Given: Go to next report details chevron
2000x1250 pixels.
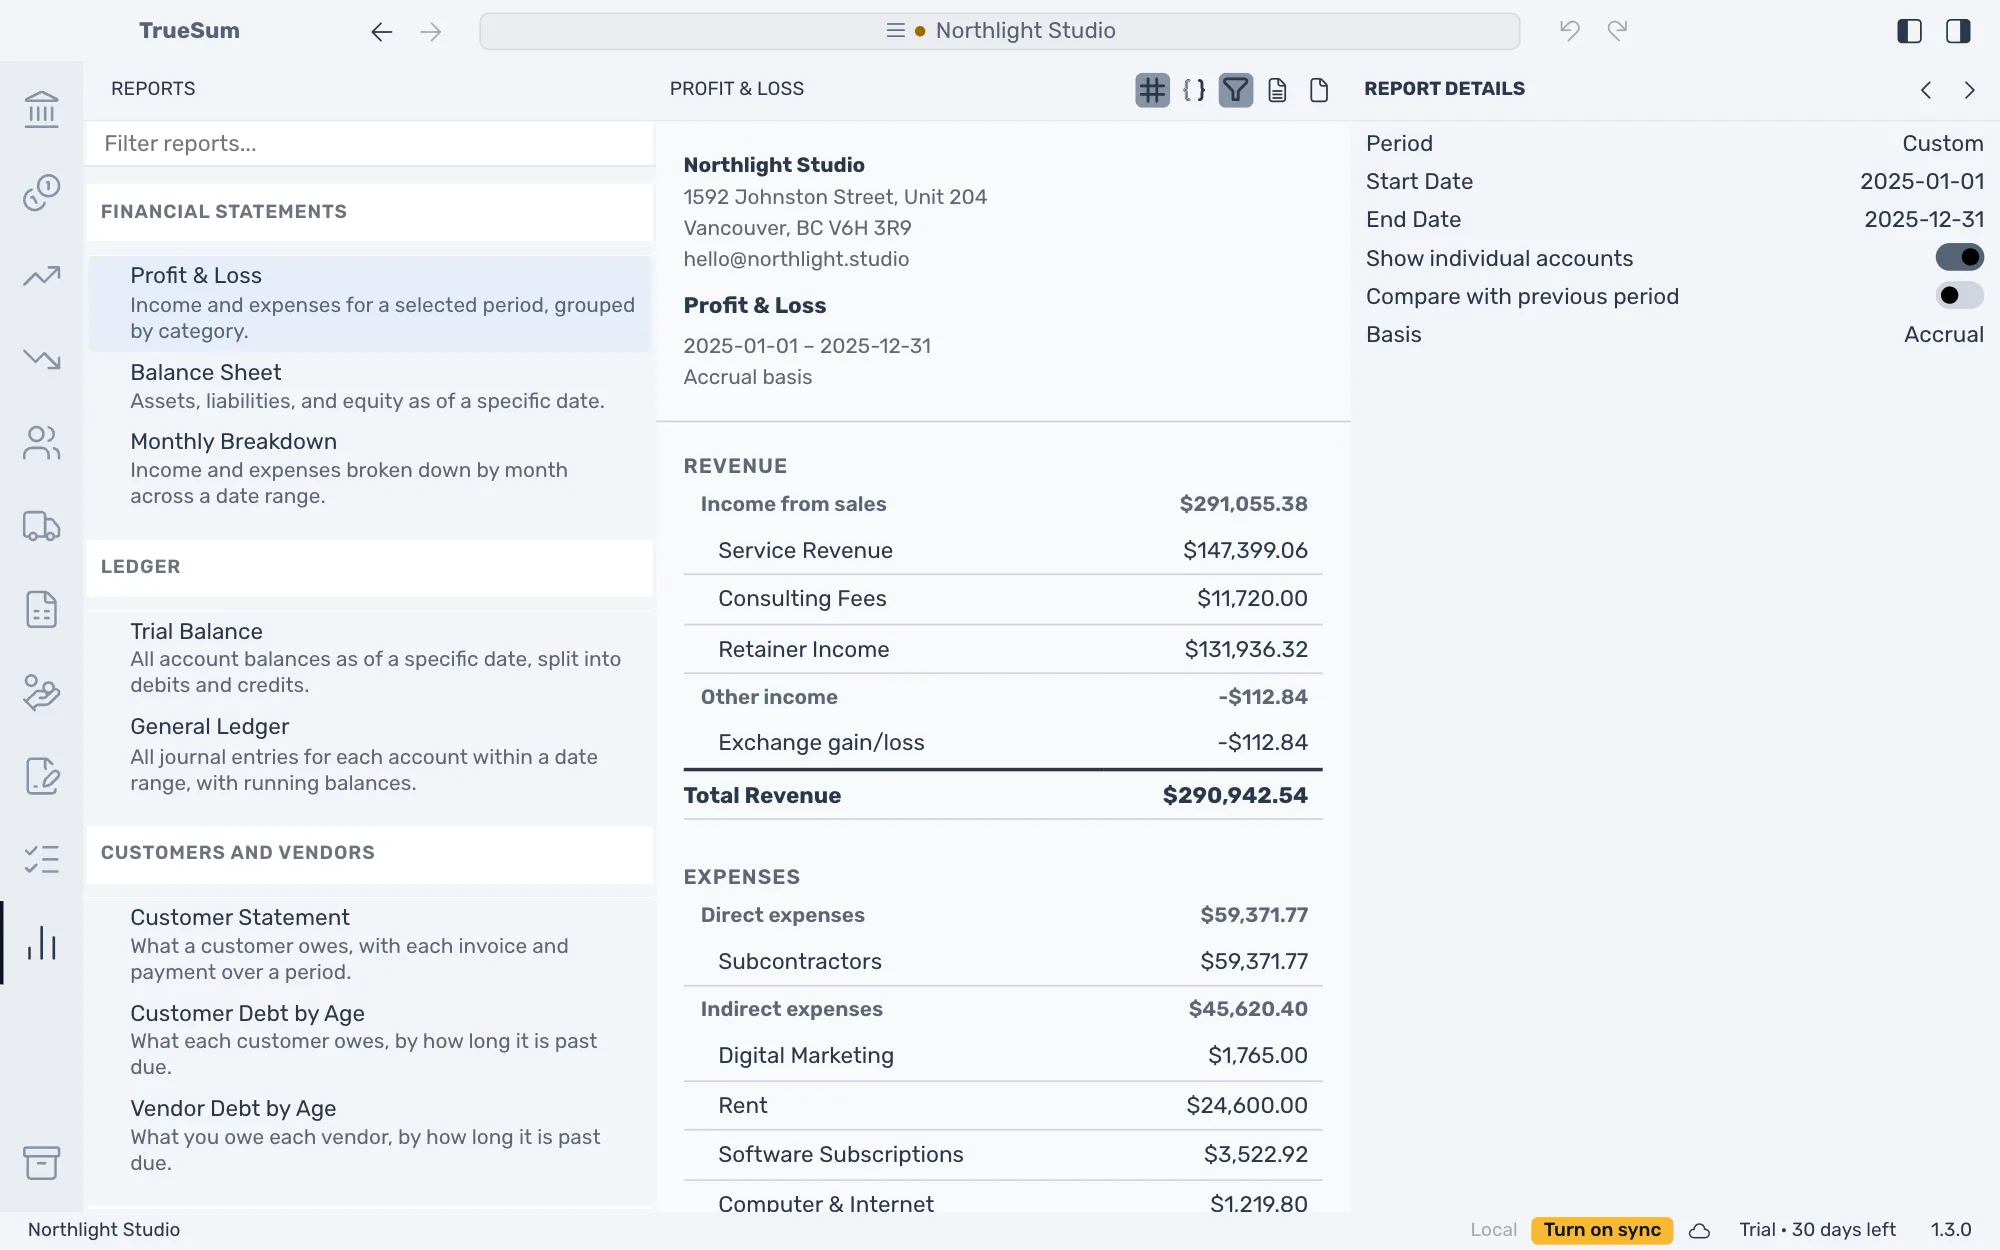Looking at the screenshot, I should [1969, 90].
